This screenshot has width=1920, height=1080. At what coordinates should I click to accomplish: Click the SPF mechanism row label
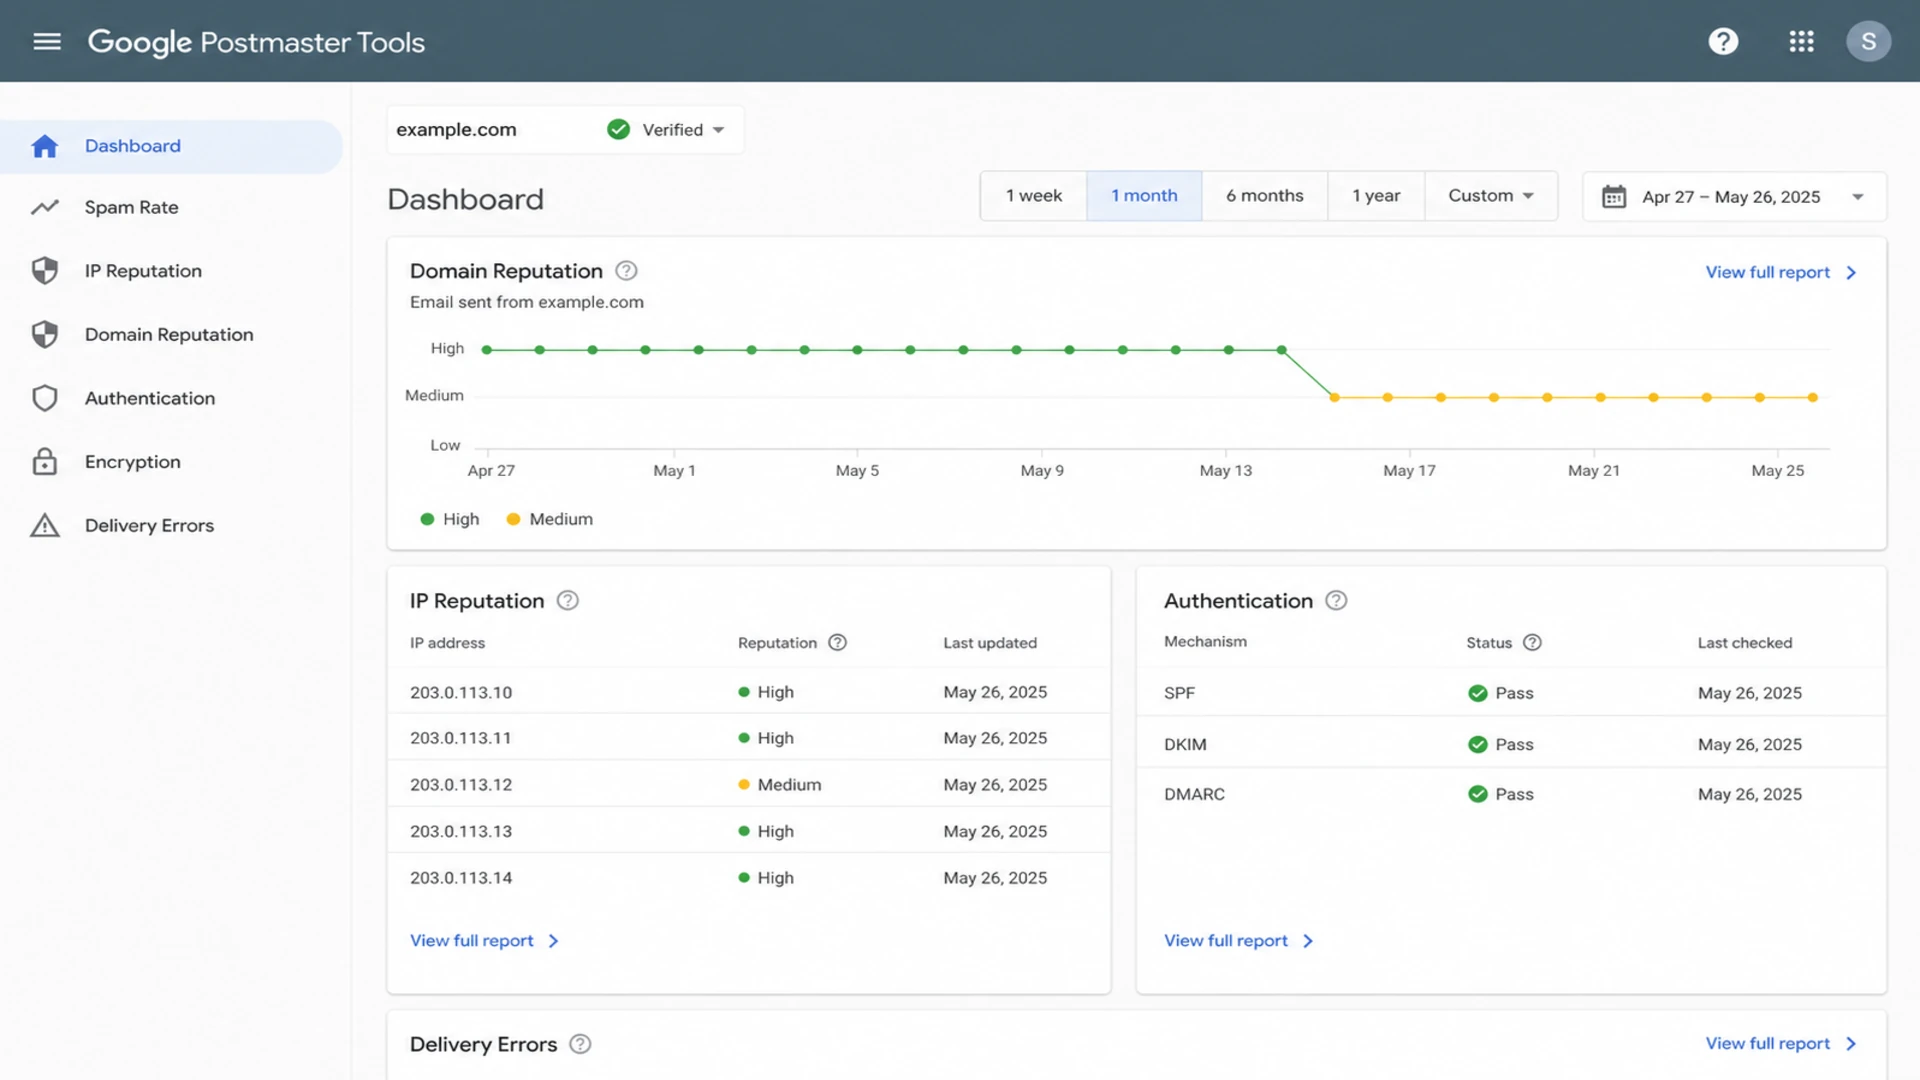pyautogui.click(x=1179, y=693)
